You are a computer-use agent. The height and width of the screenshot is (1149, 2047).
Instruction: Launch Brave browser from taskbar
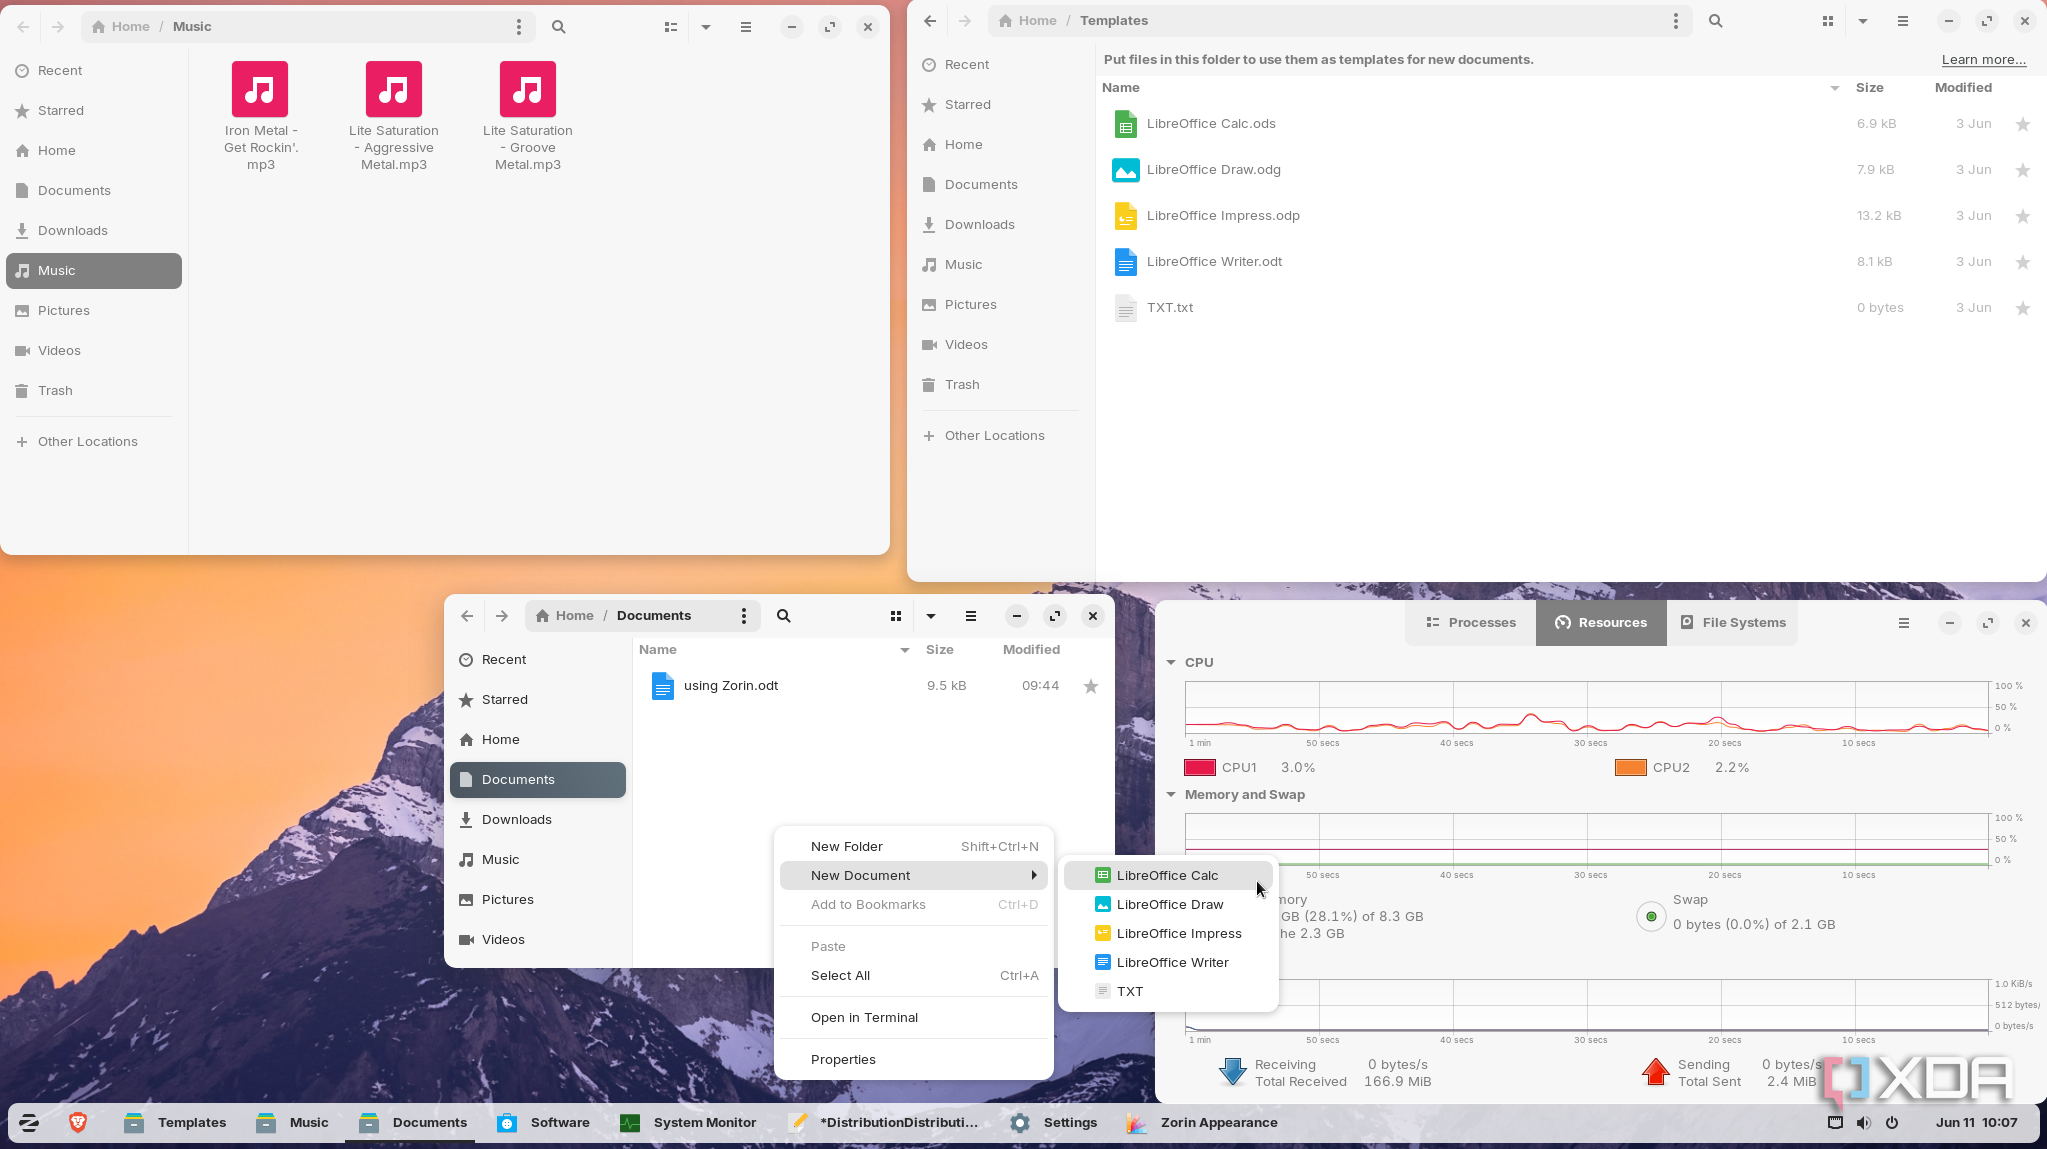(78, 1123)
